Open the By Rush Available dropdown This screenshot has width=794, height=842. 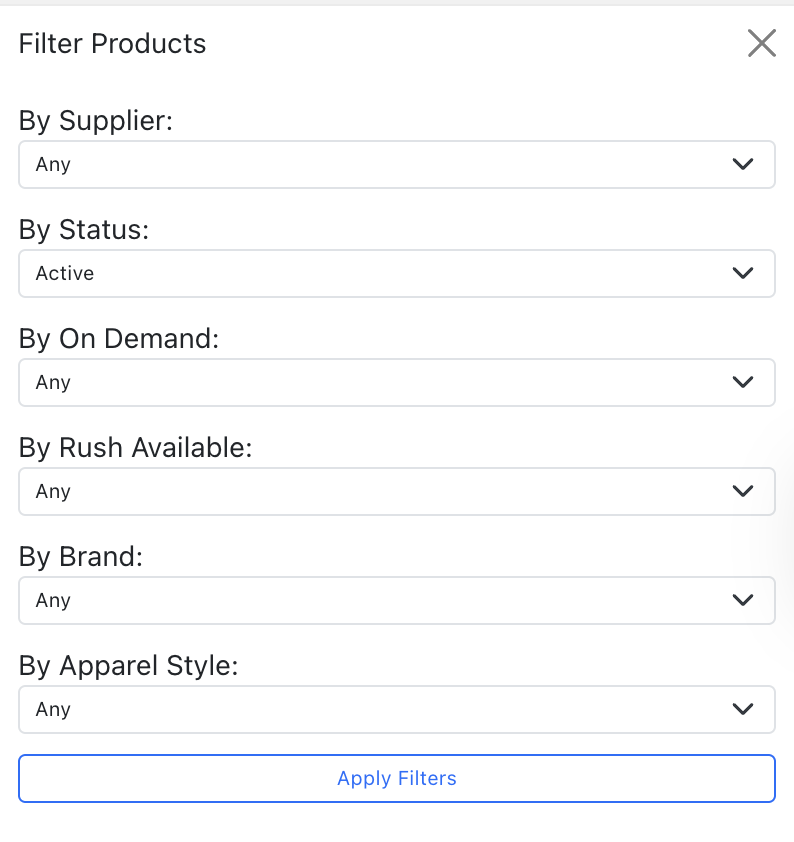397,491
